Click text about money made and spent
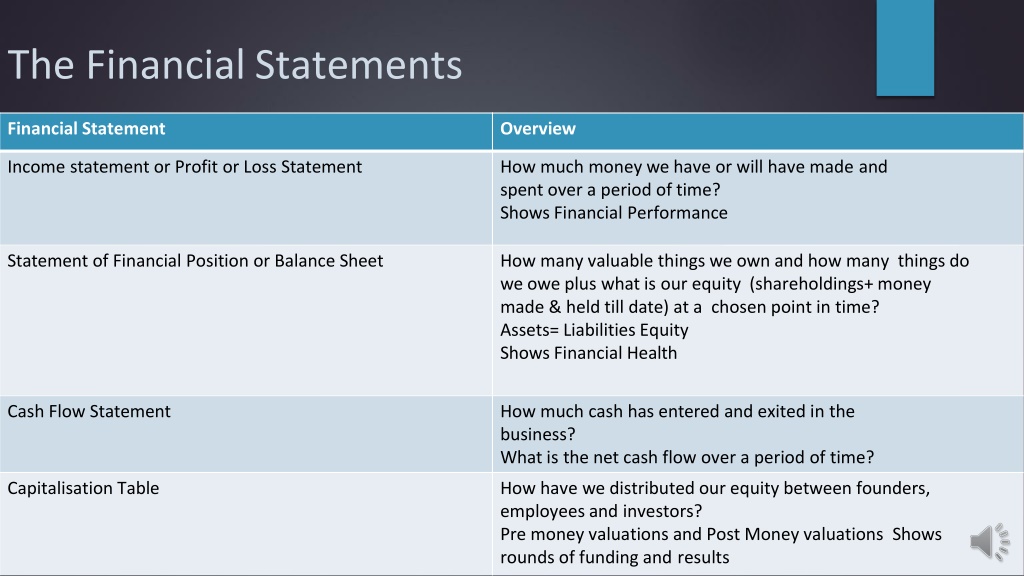This screenshot has width=1024, height=576. pyautogui.click(x=694, y=178)
